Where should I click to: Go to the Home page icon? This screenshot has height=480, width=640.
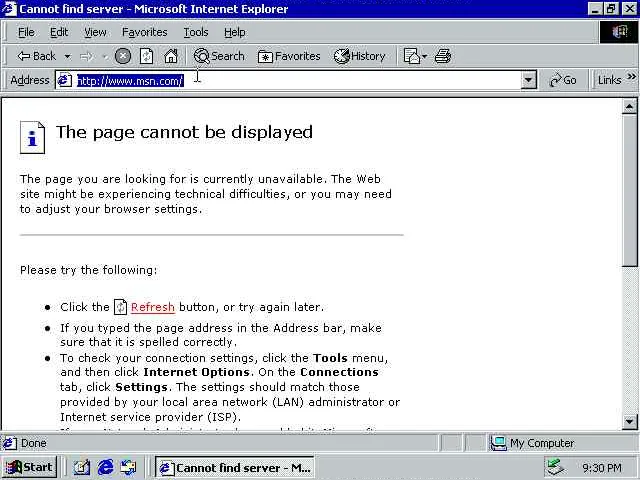coord(171,56)
